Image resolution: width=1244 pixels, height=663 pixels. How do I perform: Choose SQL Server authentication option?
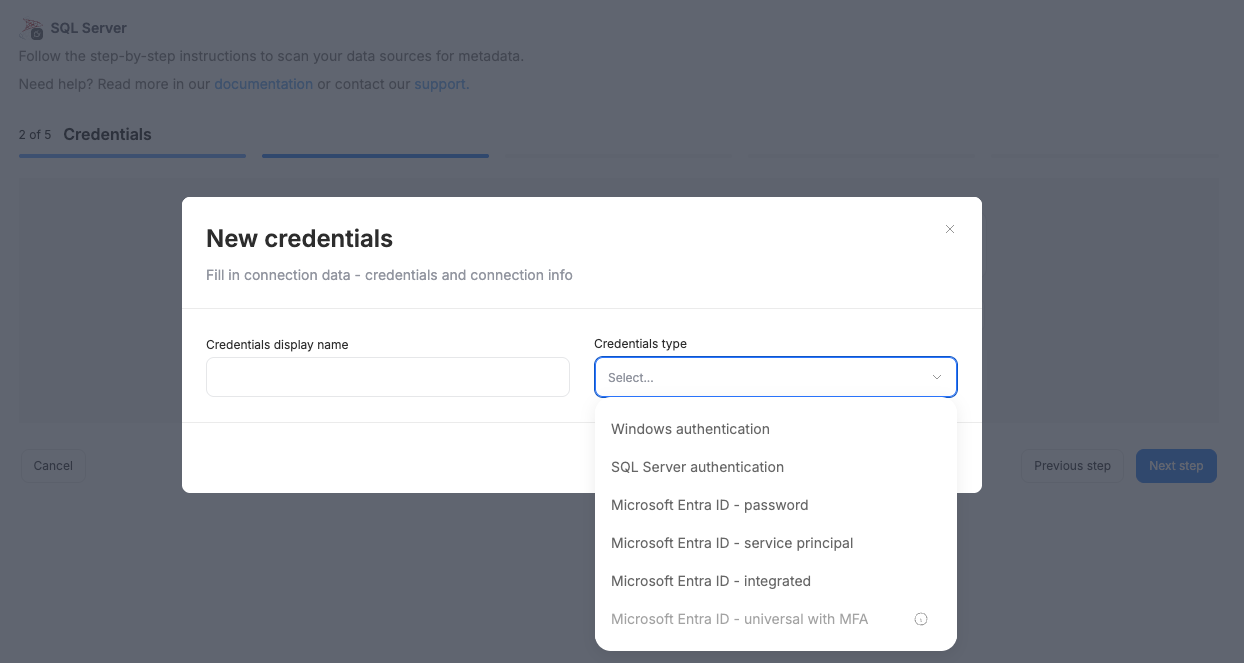coord(776,467)
